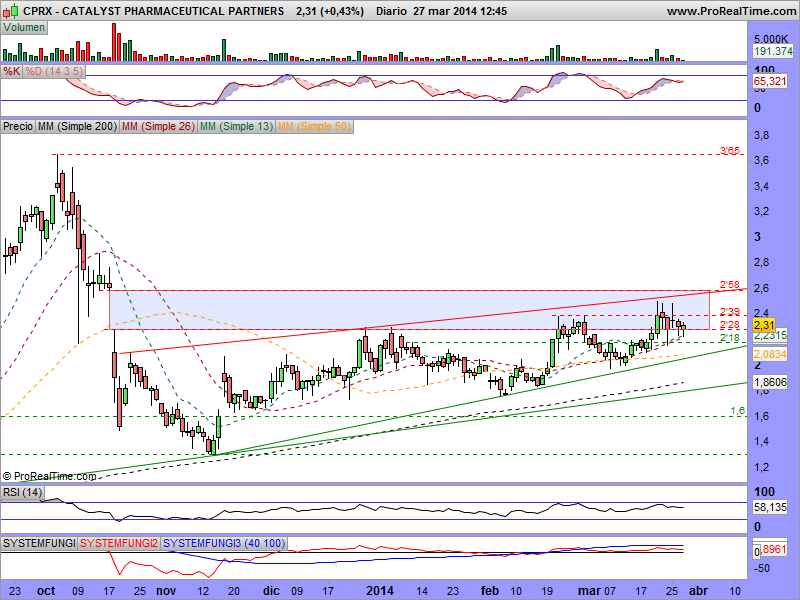Toggle the MM (Simple 26) average label
800x600 pixels.
pyautogui.click(x=158, y=127)
